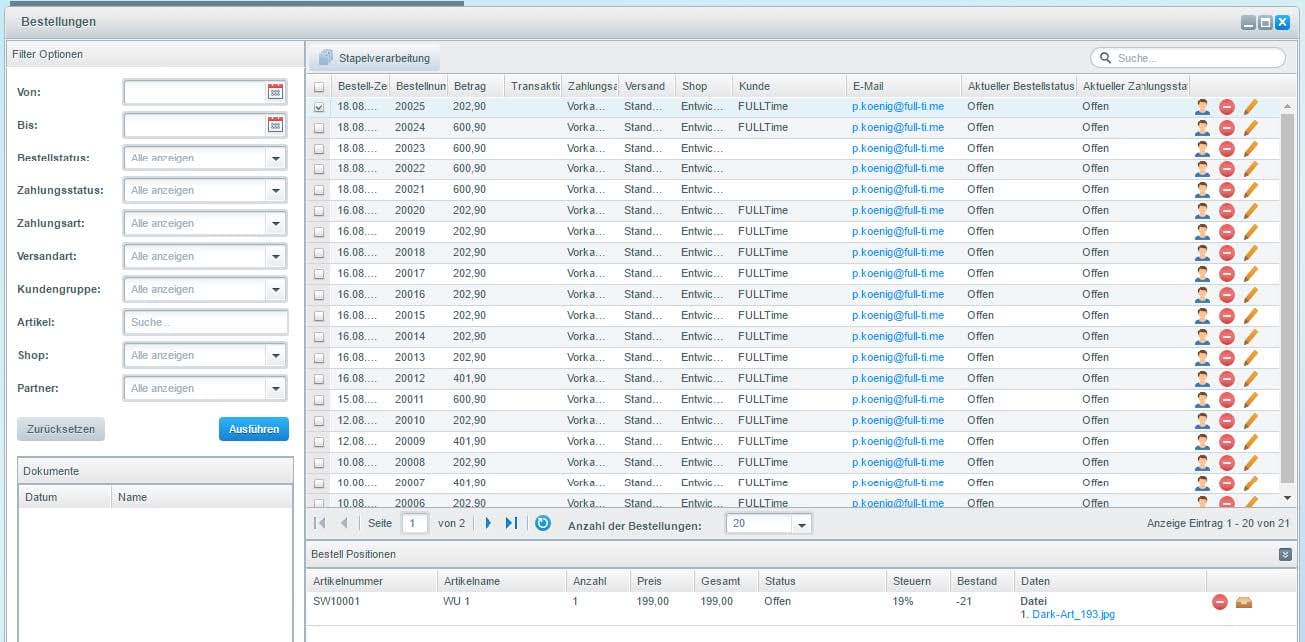Open the Bestellstatus filter dropdown
The image size is (1305, 642).
point(276,158)
